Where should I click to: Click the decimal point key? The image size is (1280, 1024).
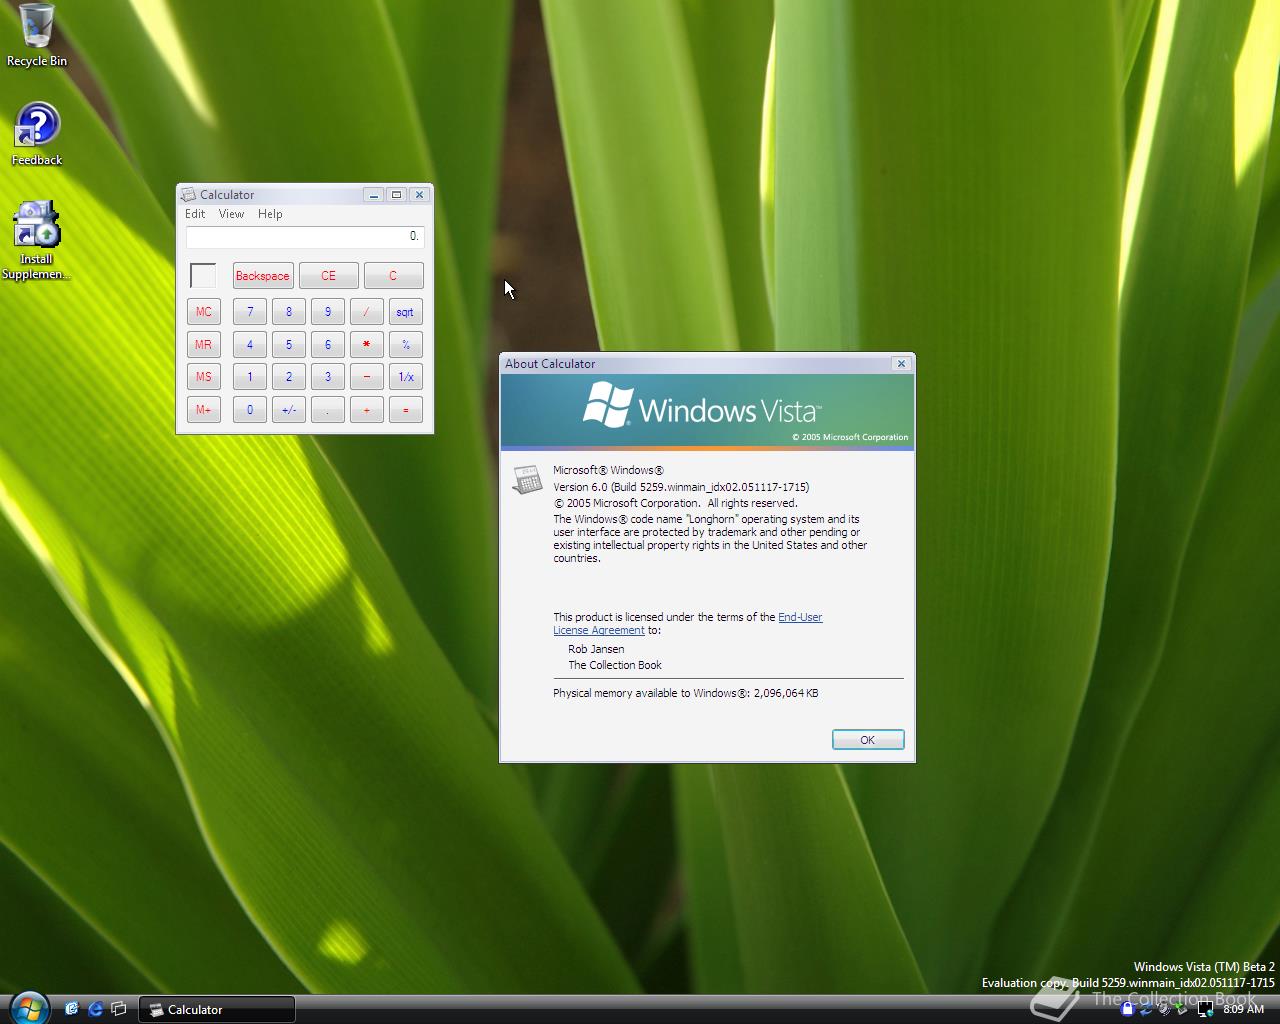pyautogui.click(x=328, y=410)
